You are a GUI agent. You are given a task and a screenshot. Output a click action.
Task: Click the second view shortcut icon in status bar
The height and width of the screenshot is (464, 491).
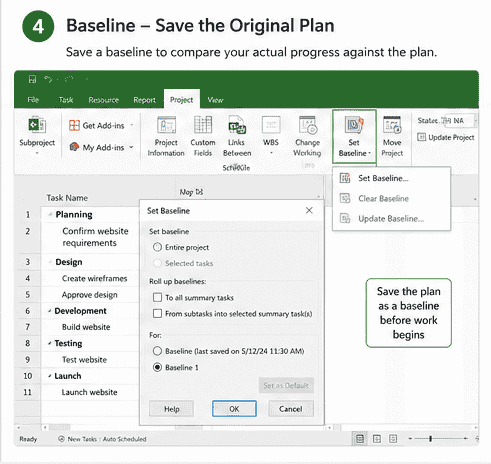coord(377,439)
